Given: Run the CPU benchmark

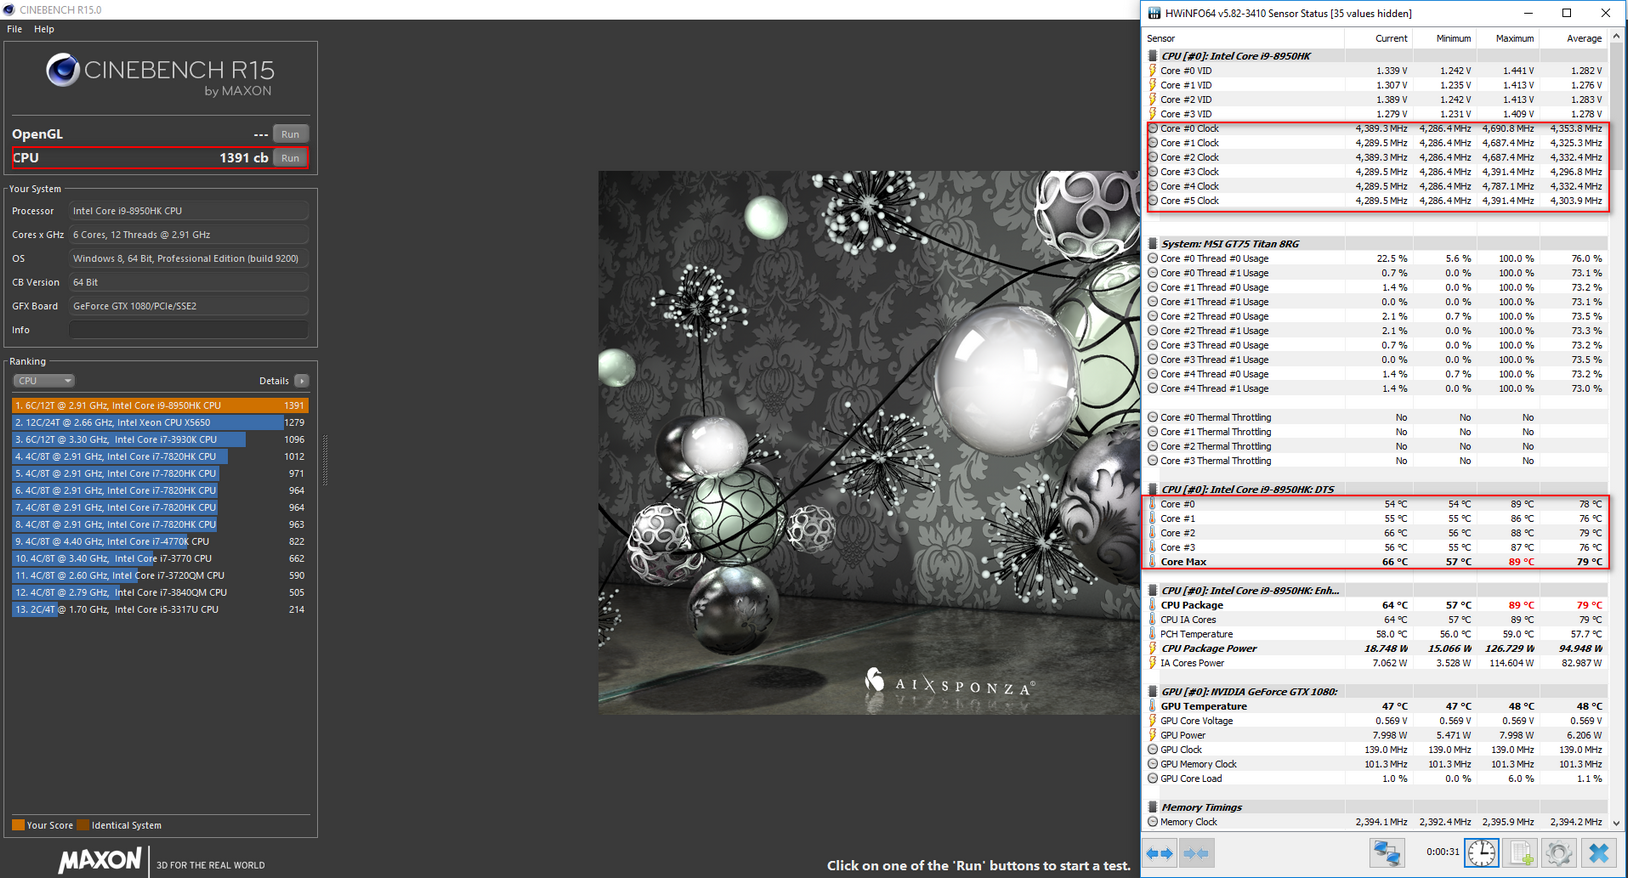Looking at the screenshot, I should point(290,158).
